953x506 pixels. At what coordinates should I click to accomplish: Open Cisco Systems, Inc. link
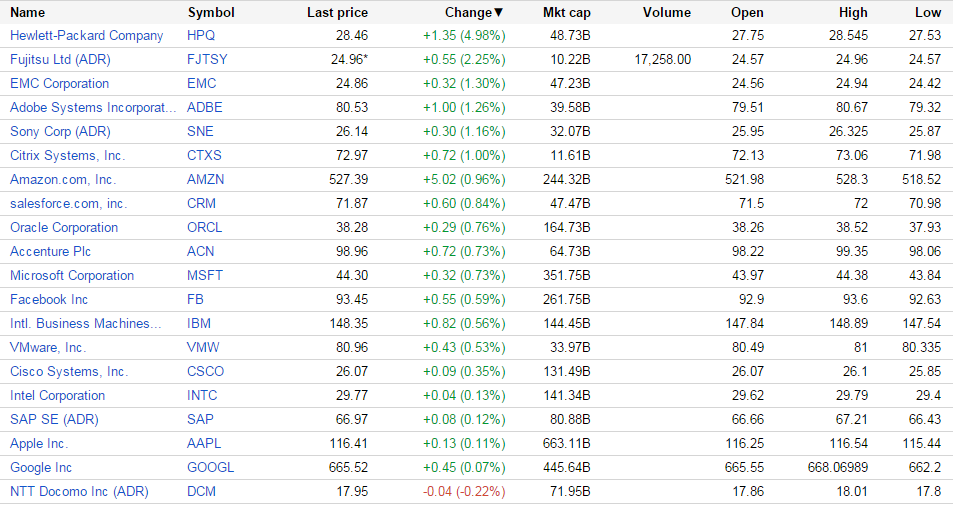pyautogui.click(x=69, y=372)
